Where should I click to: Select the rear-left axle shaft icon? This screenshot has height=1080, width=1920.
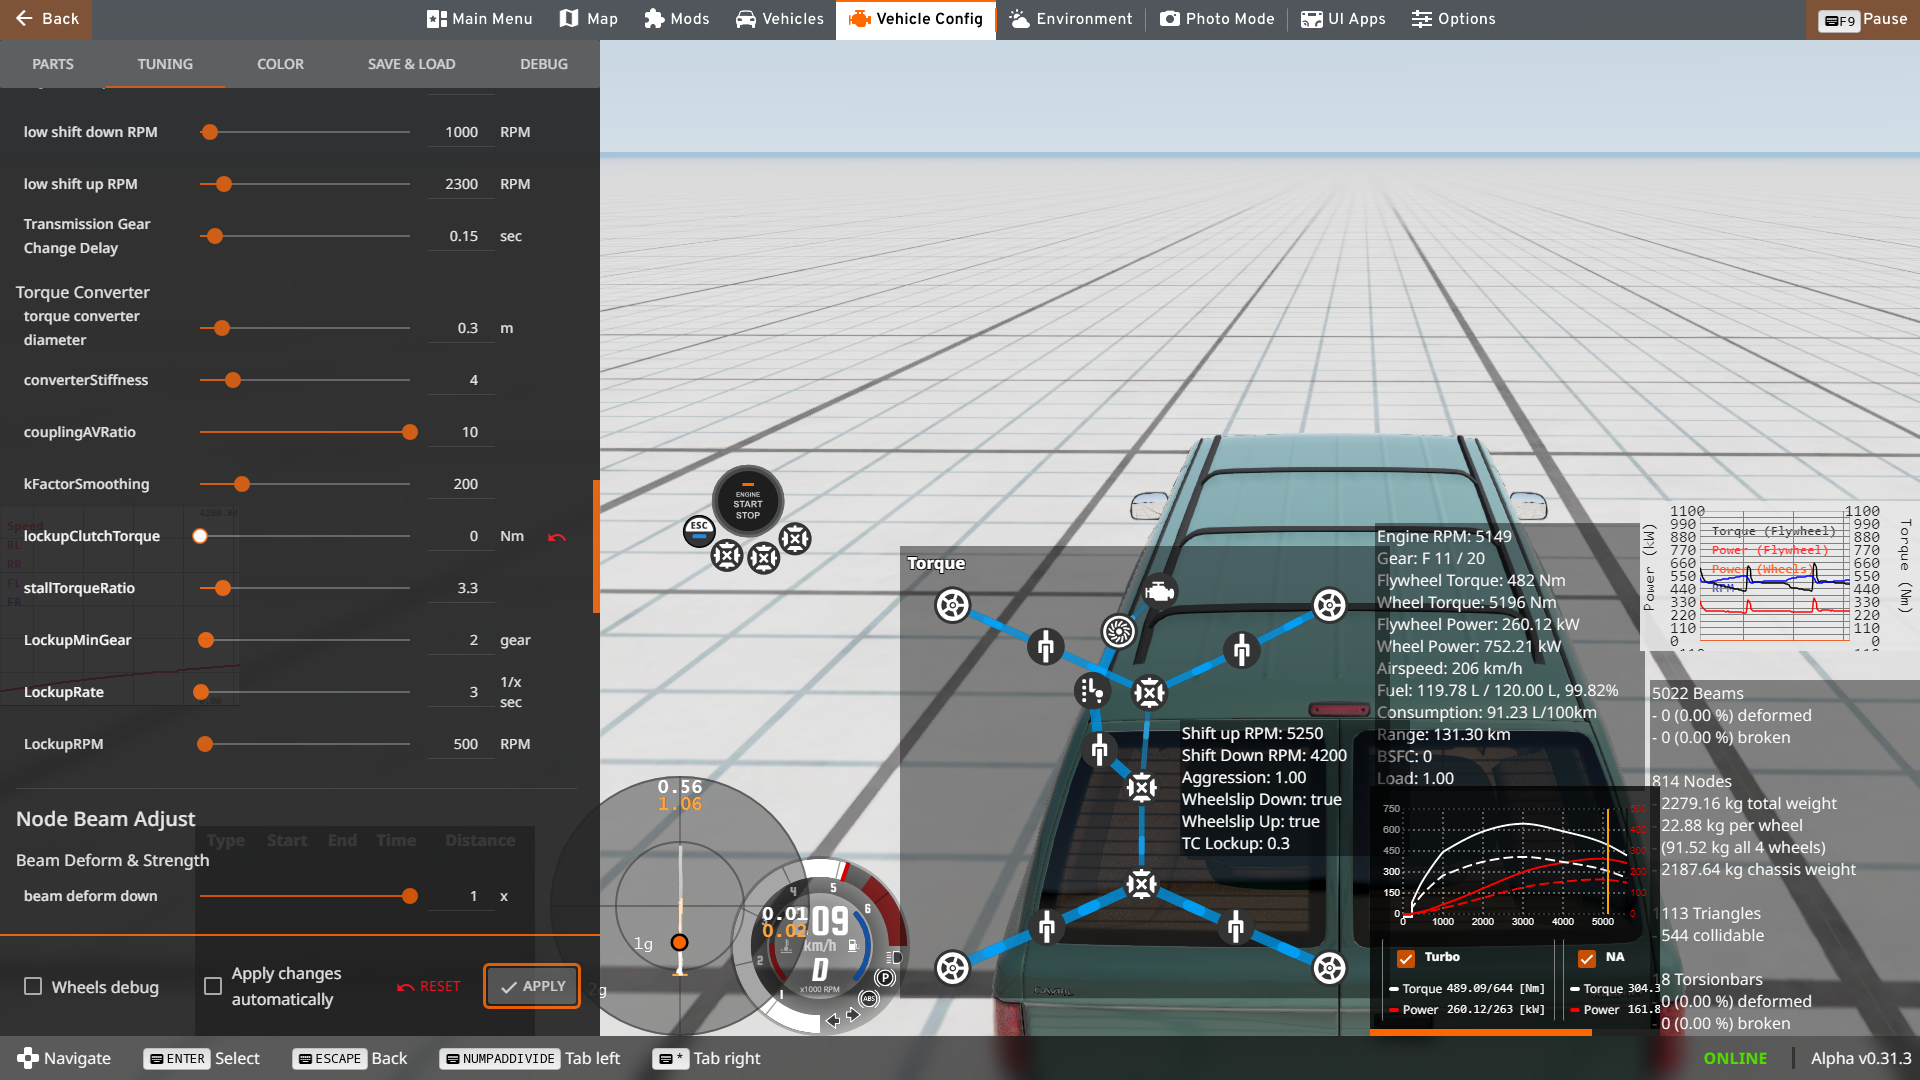1046,927
